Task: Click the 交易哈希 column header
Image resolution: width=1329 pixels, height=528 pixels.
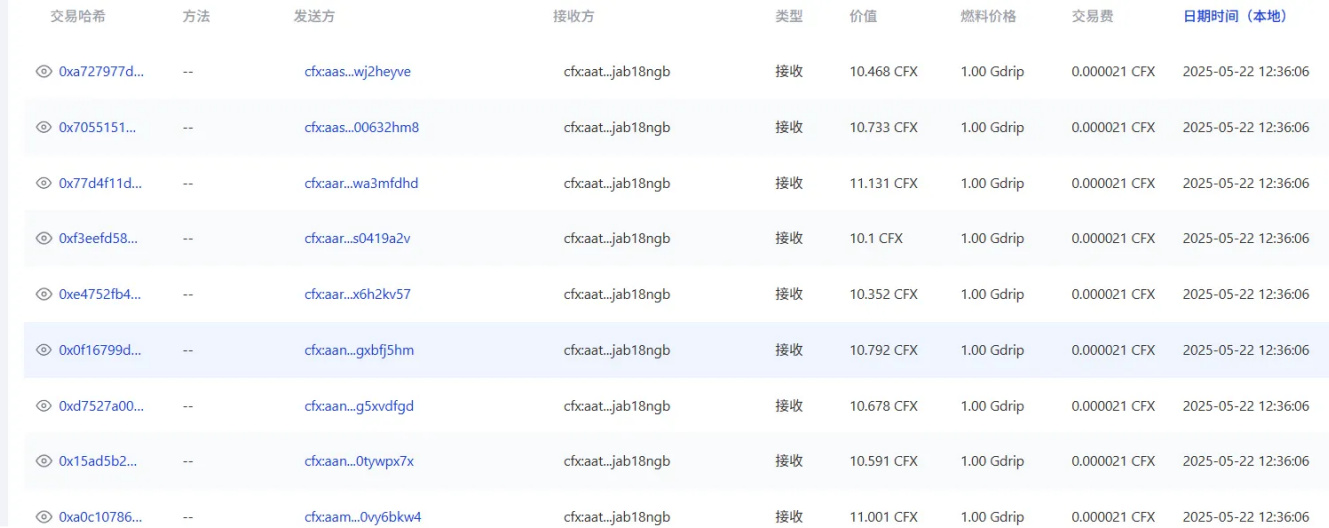Action: [x=78, y=17]
